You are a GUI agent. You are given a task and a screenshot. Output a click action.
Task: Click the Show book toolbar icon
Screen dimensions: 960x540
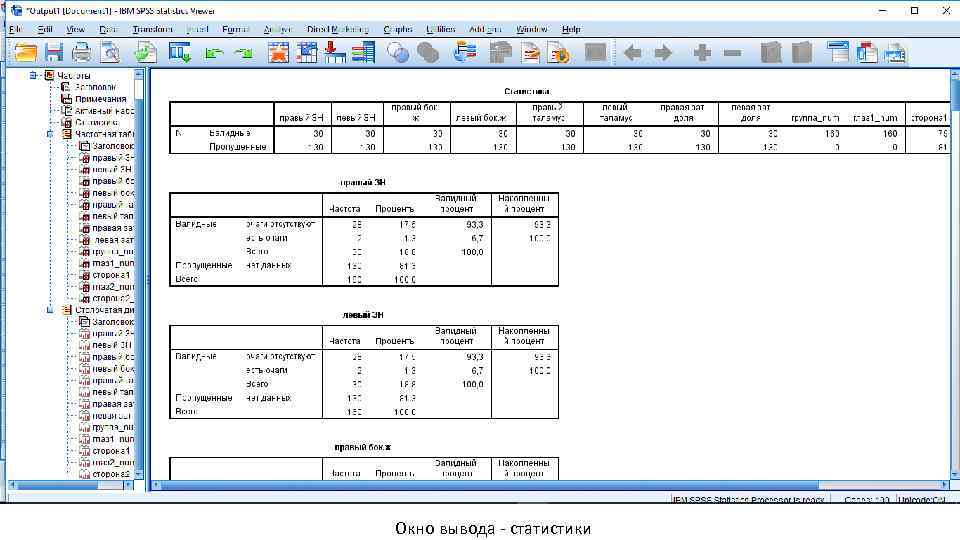[x=771, y=53]
